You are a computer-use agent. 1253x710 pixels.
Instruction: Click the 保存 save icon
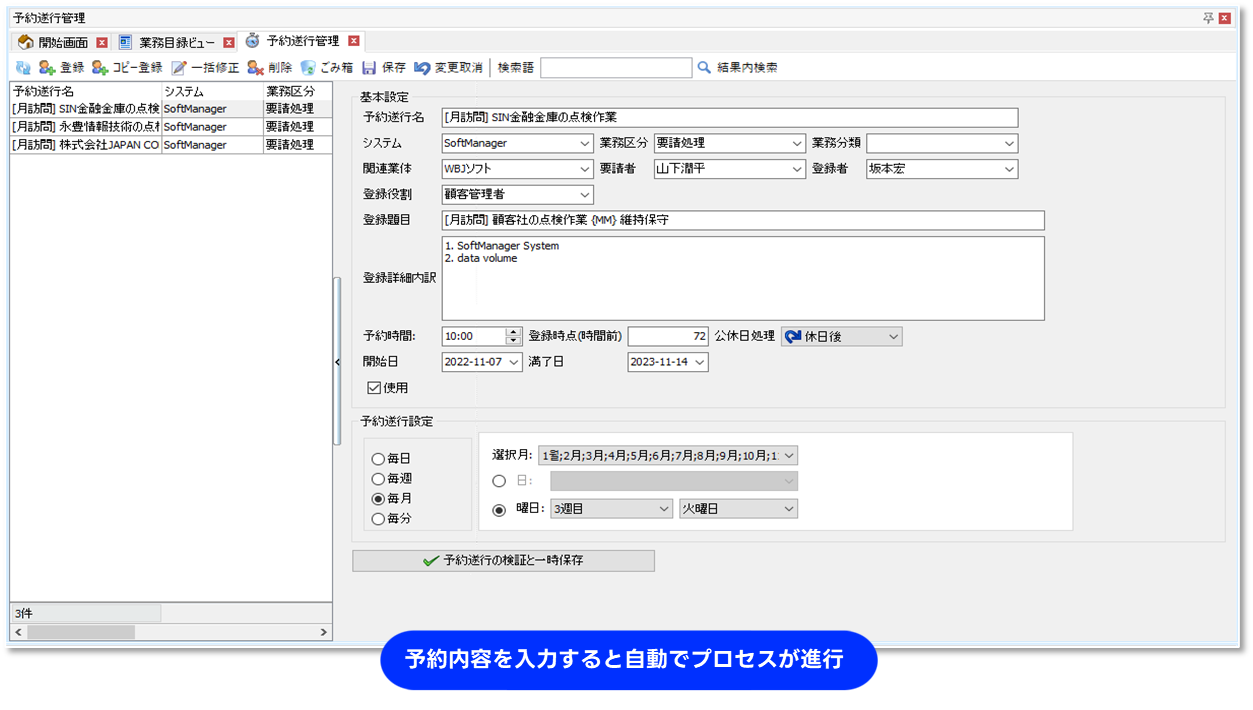pyautogui.click(x=369, y=68)
